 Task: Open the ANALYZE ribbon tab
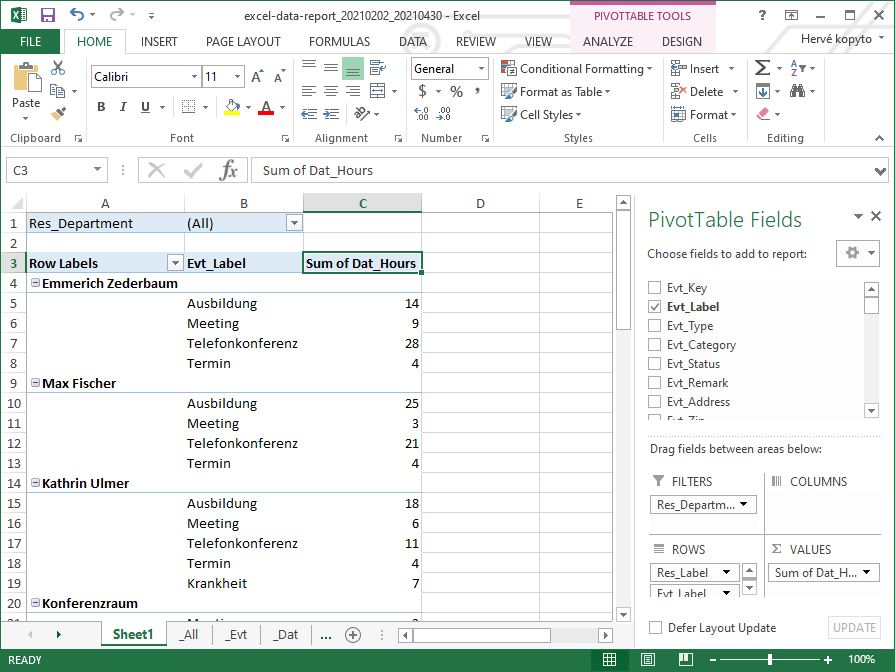click(607, 41)
